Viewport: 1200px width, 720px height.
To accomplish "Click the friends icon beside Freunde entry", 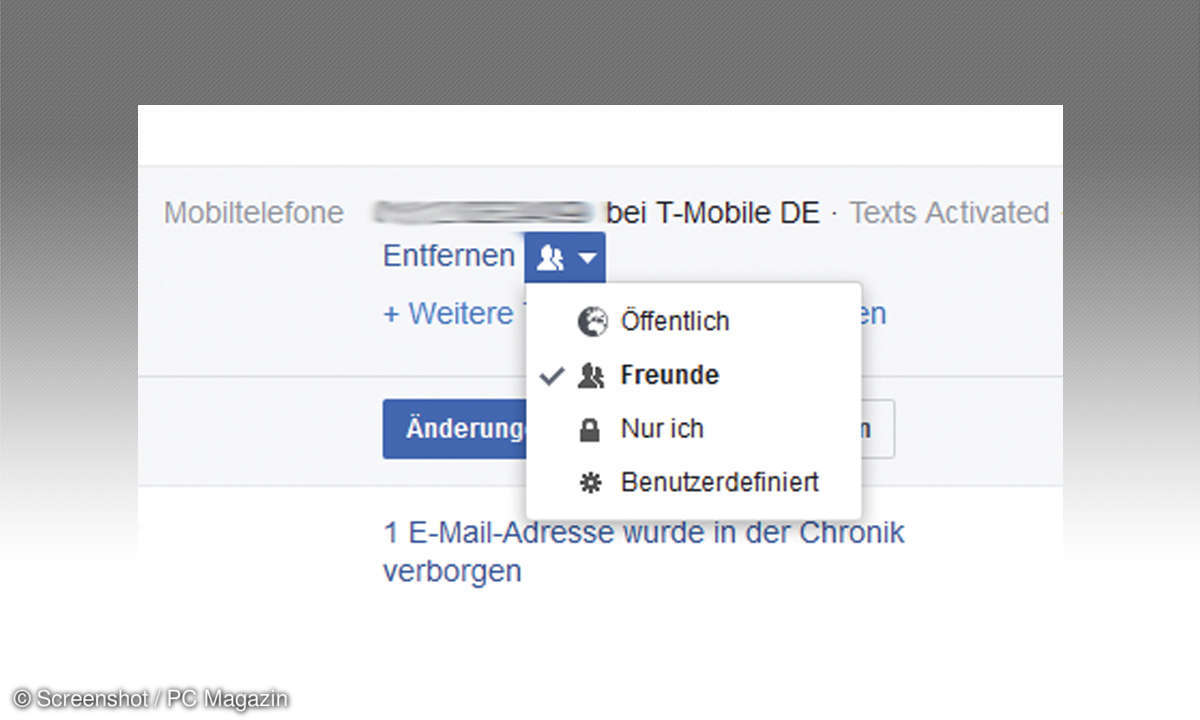I will pyautogui.click(x=591, y=376).
